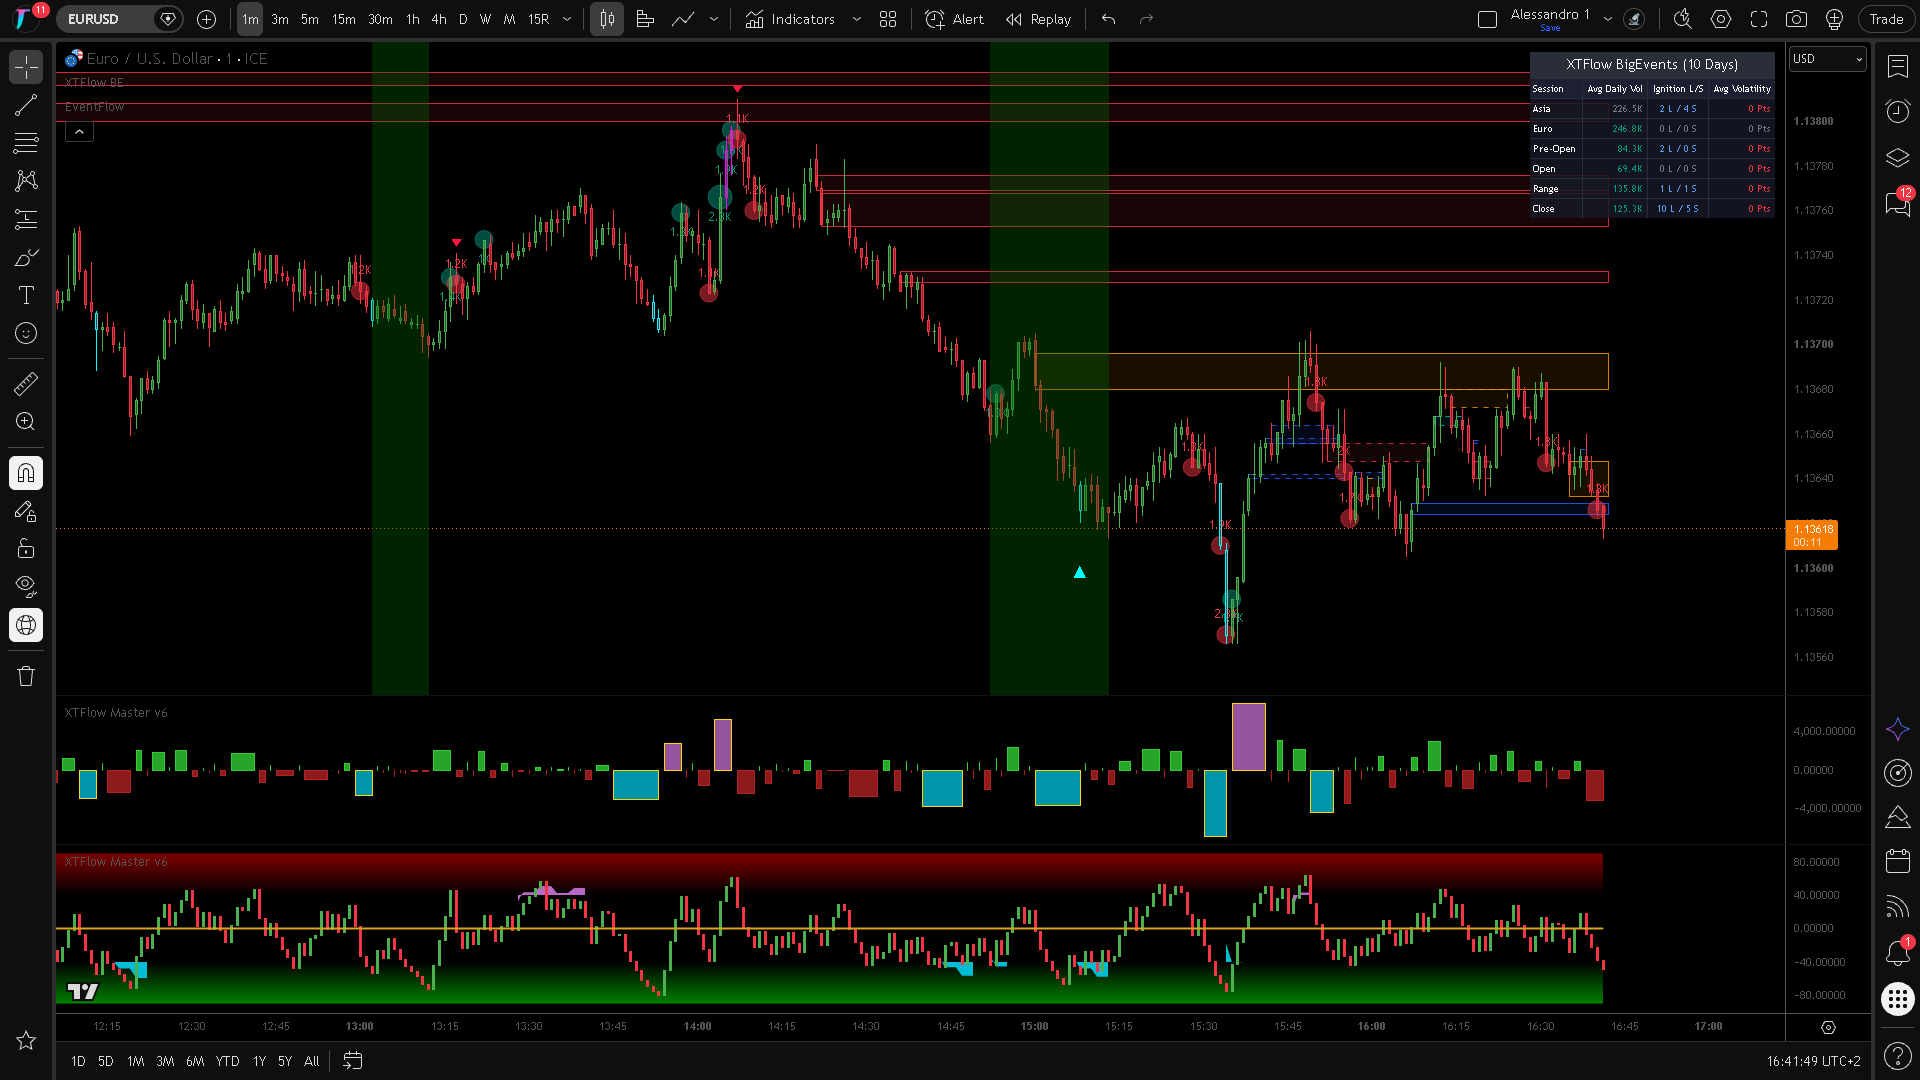Create an Alert
This screenshot has width=1920, height=1080.
[x=955, y=19]
